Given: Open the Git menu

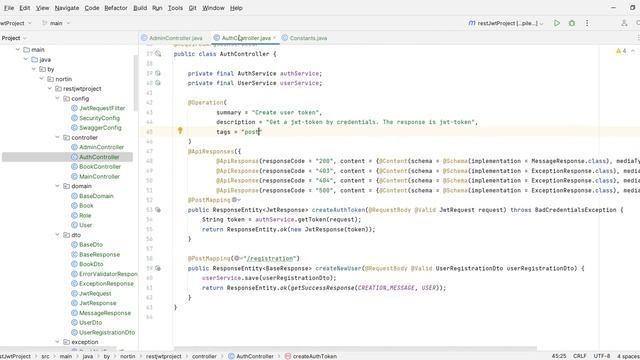Looking at the screenshot, I should [192, 8].
